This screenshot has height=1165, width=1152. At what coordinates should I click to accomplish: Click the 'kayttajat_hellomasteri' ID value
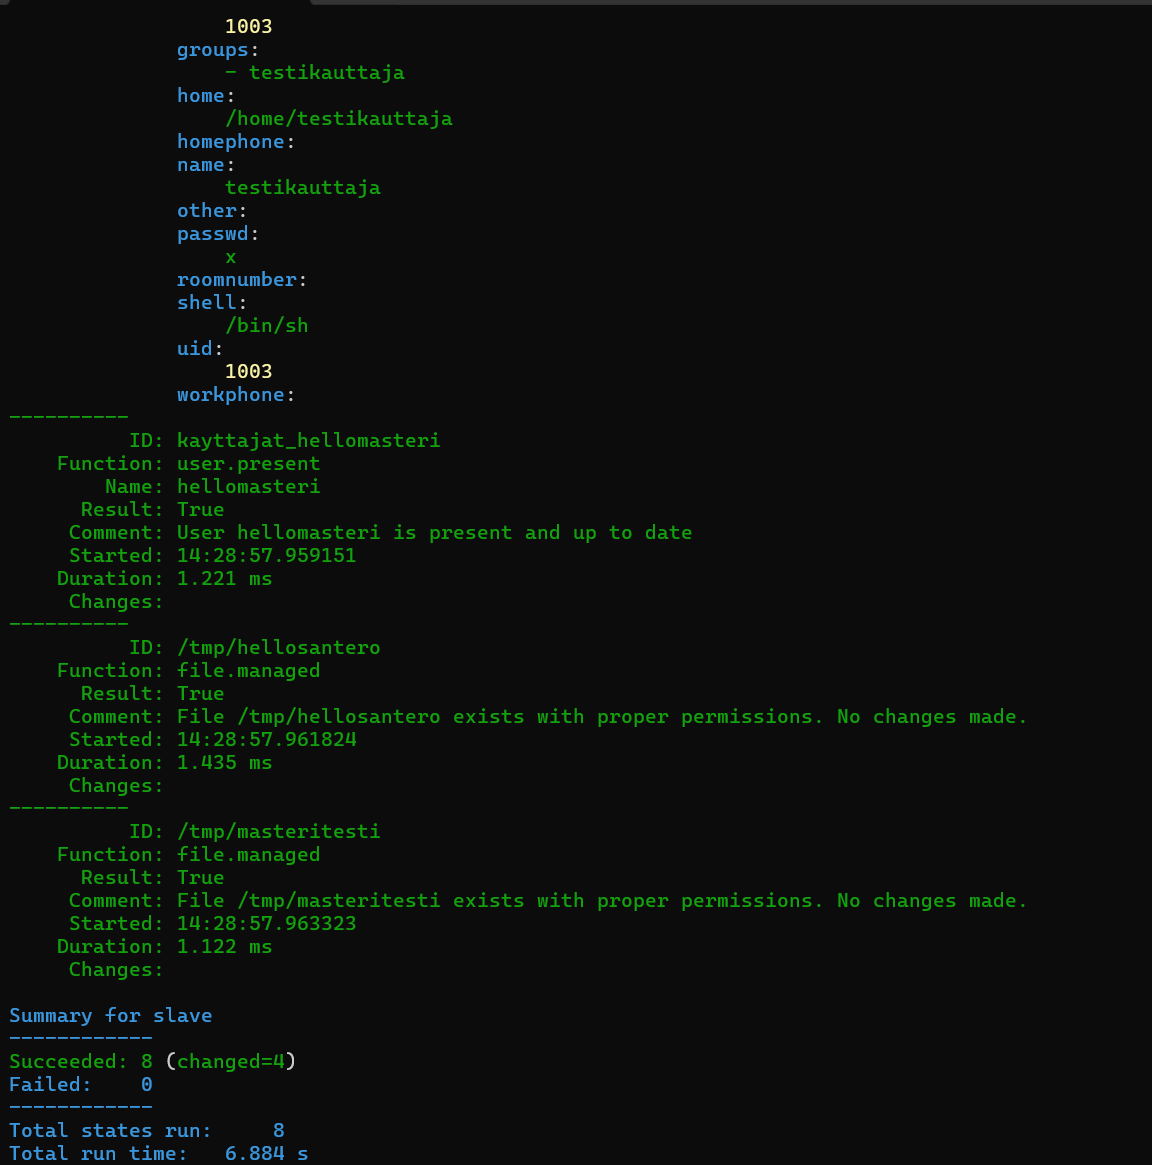click(x=308, y=440)
